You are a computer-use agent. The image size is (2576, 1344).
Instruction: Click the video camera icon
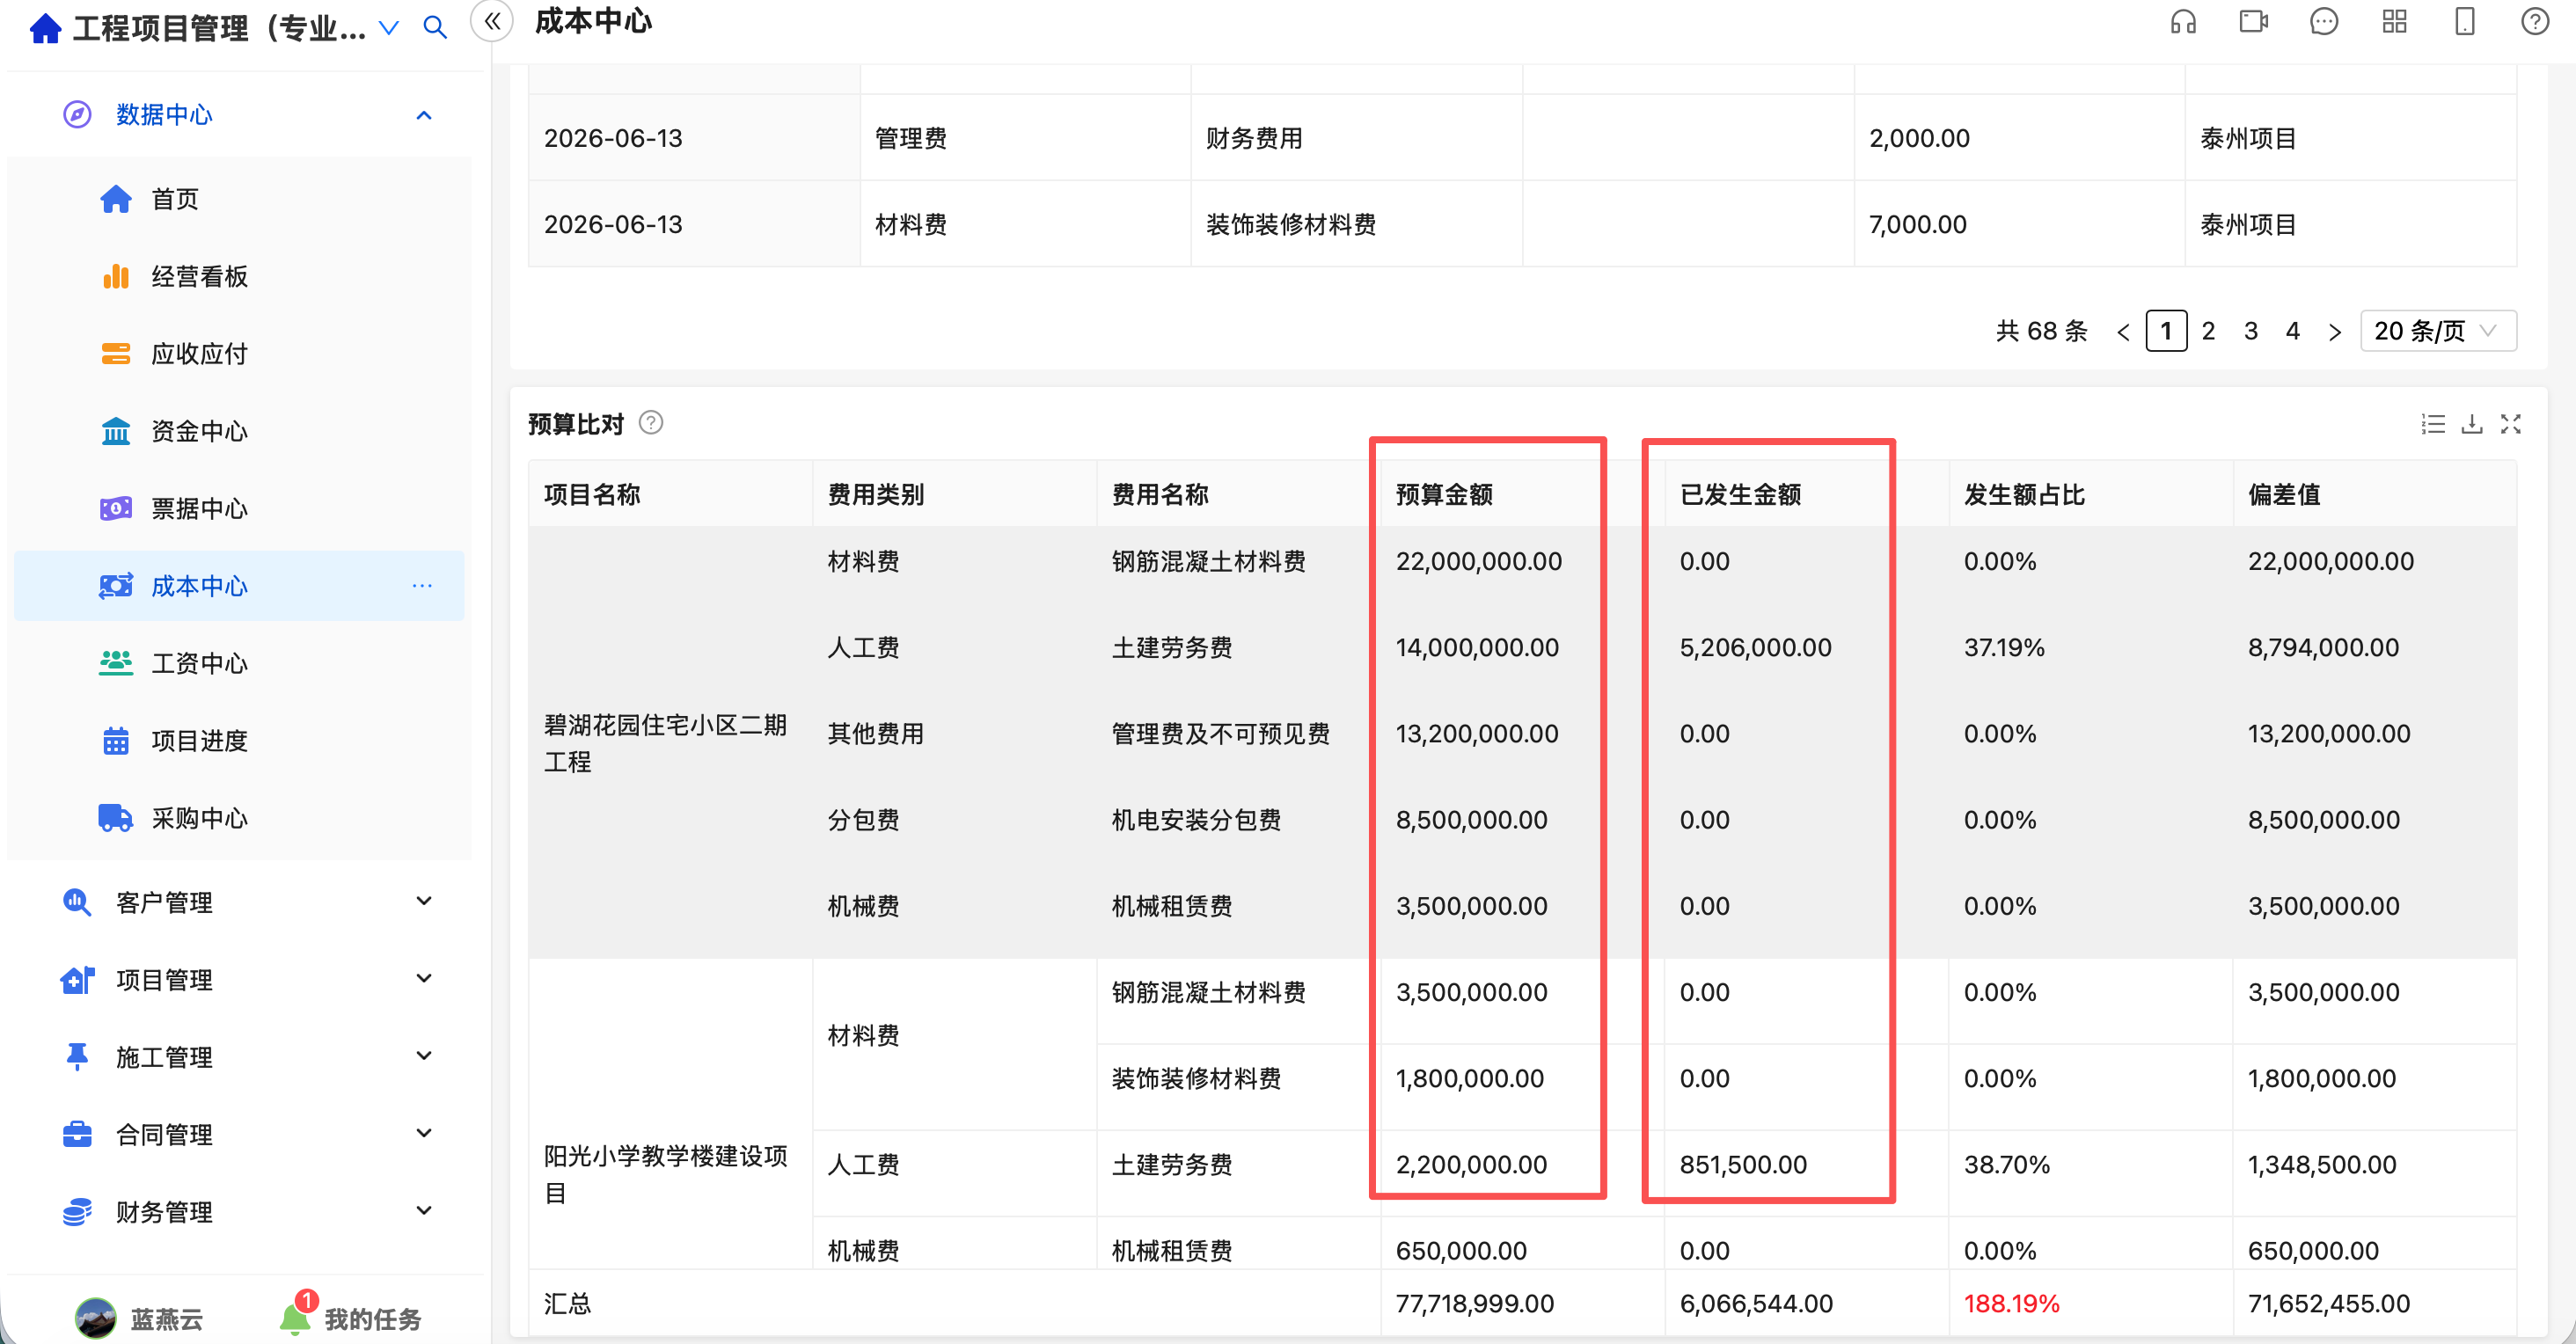tap(2253, 21)
